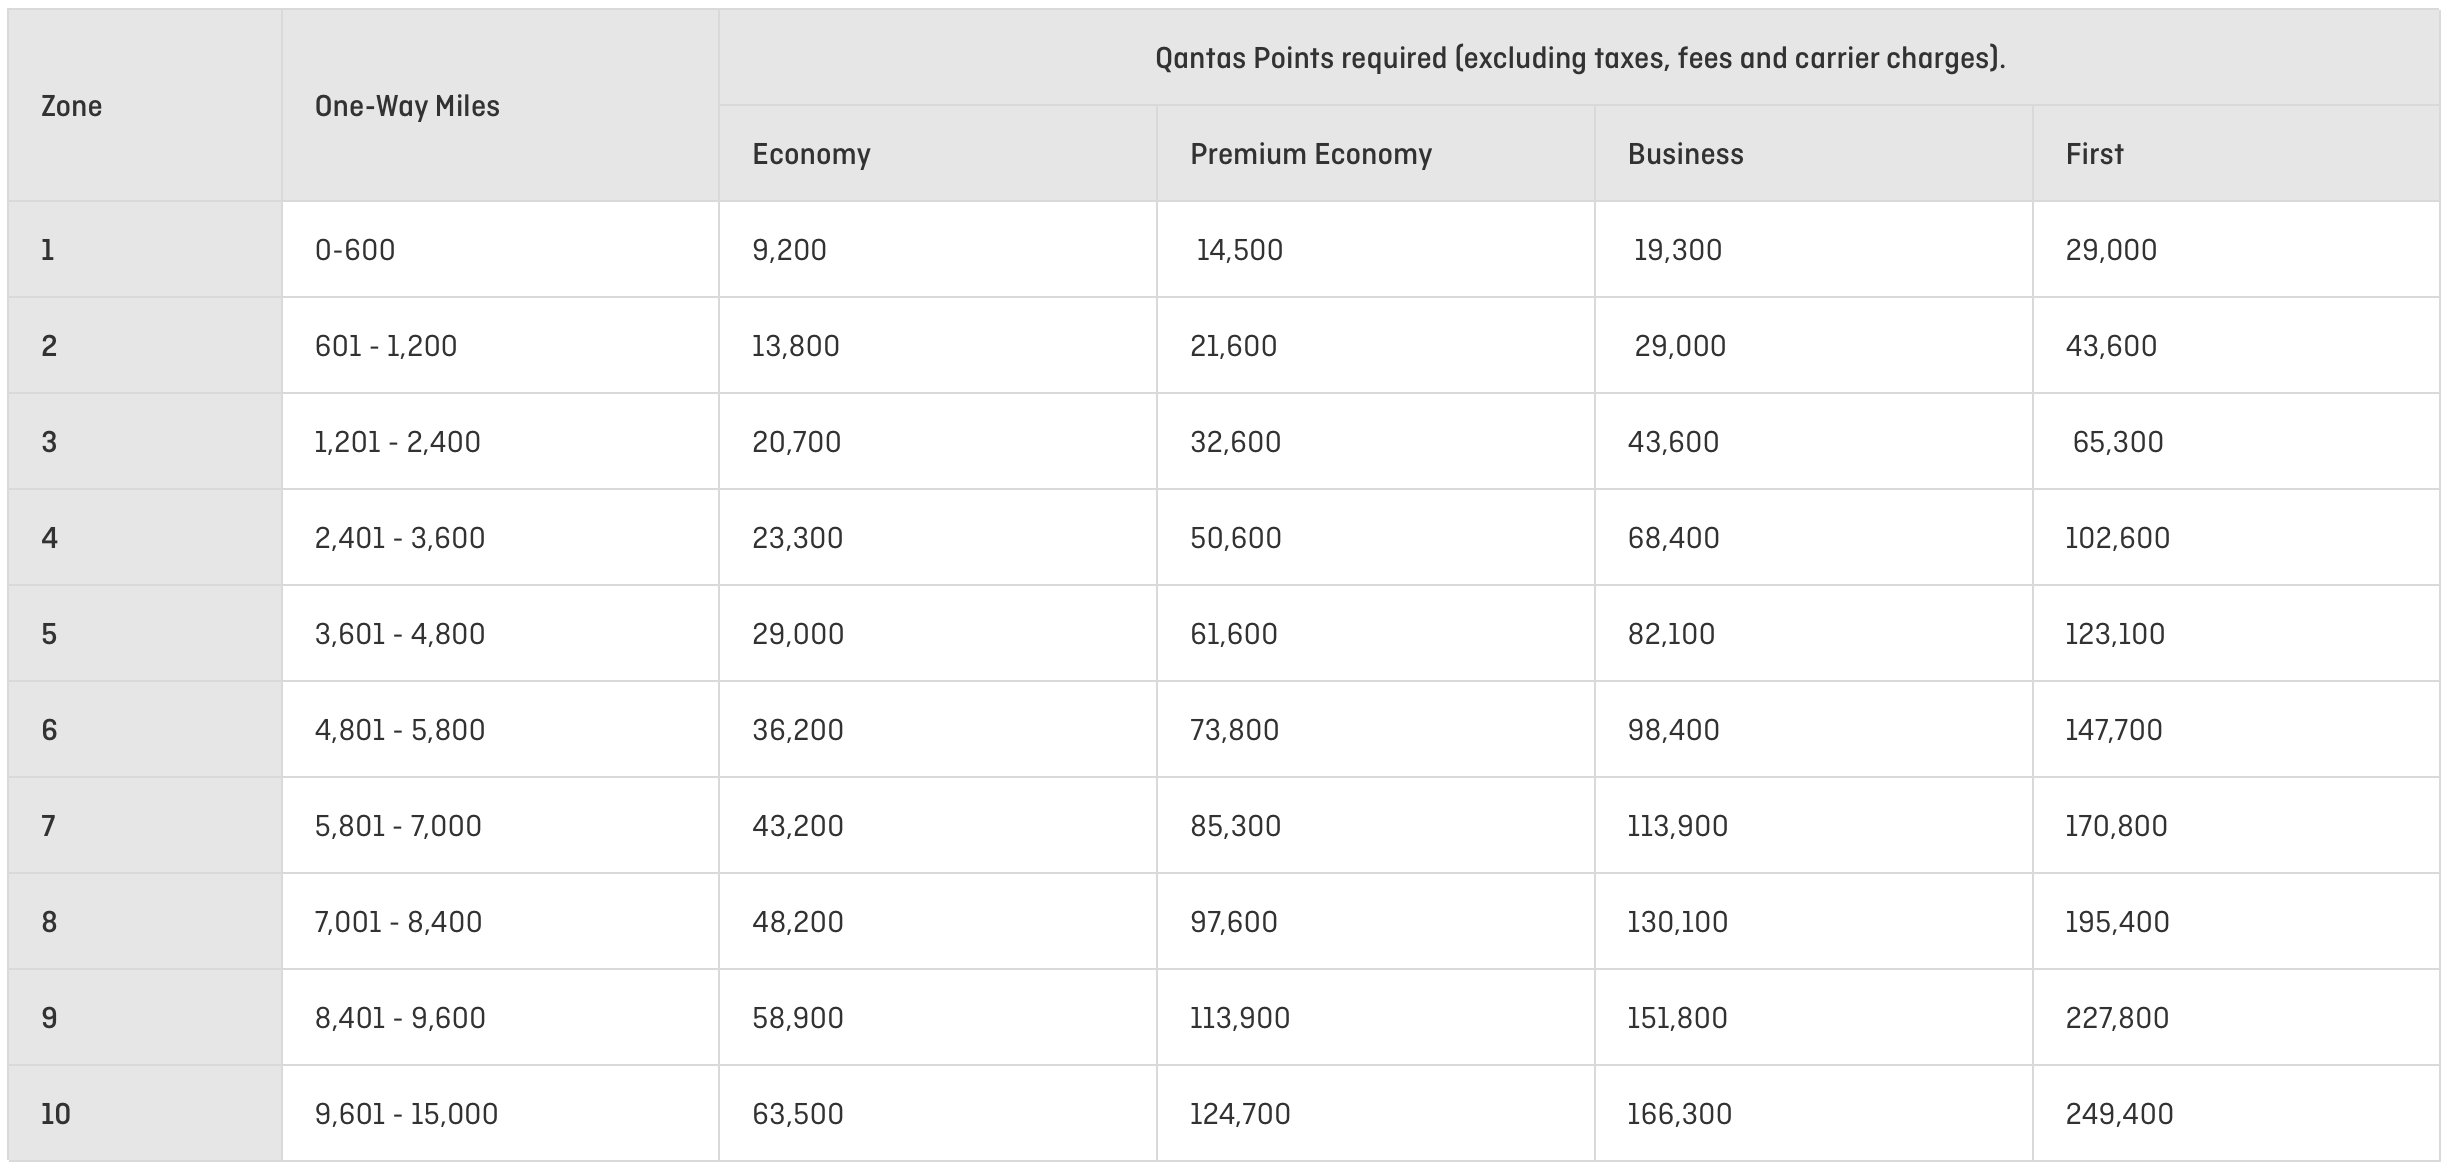Click the Zone column header
The image size is (2452, 1172).
pos(145,106)
